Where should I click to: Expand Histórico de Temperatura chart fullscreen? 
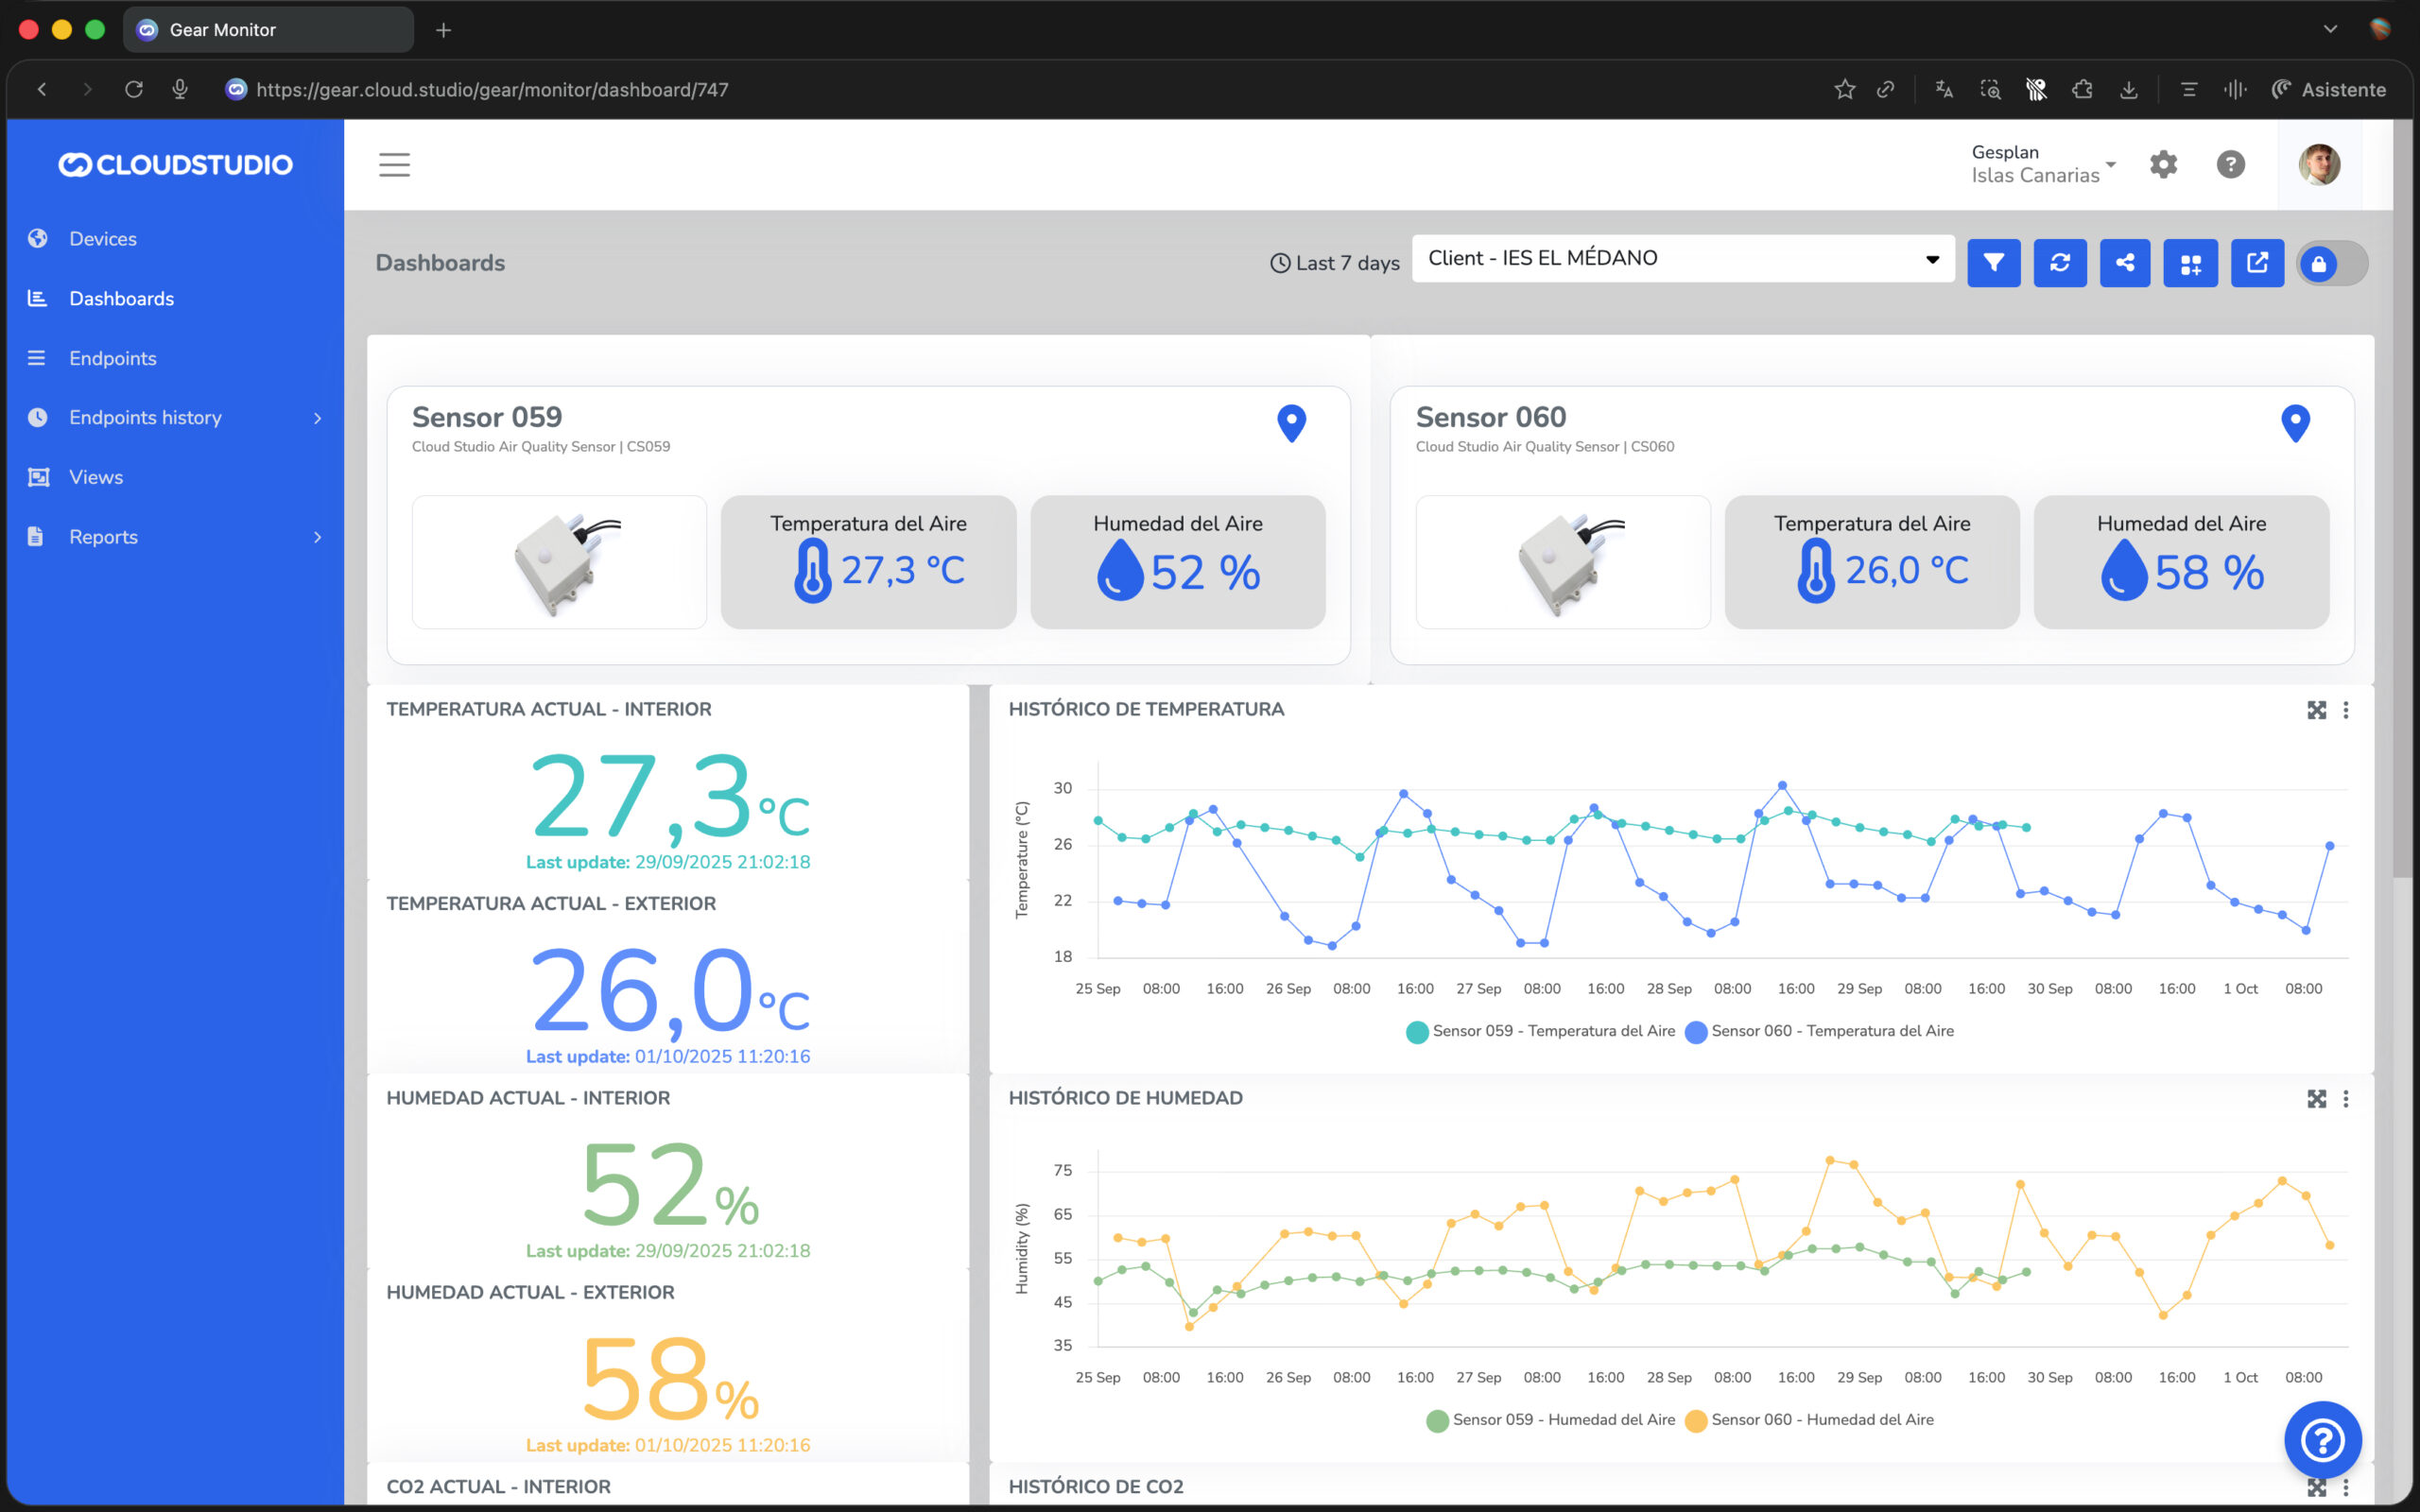[2316, 710]
